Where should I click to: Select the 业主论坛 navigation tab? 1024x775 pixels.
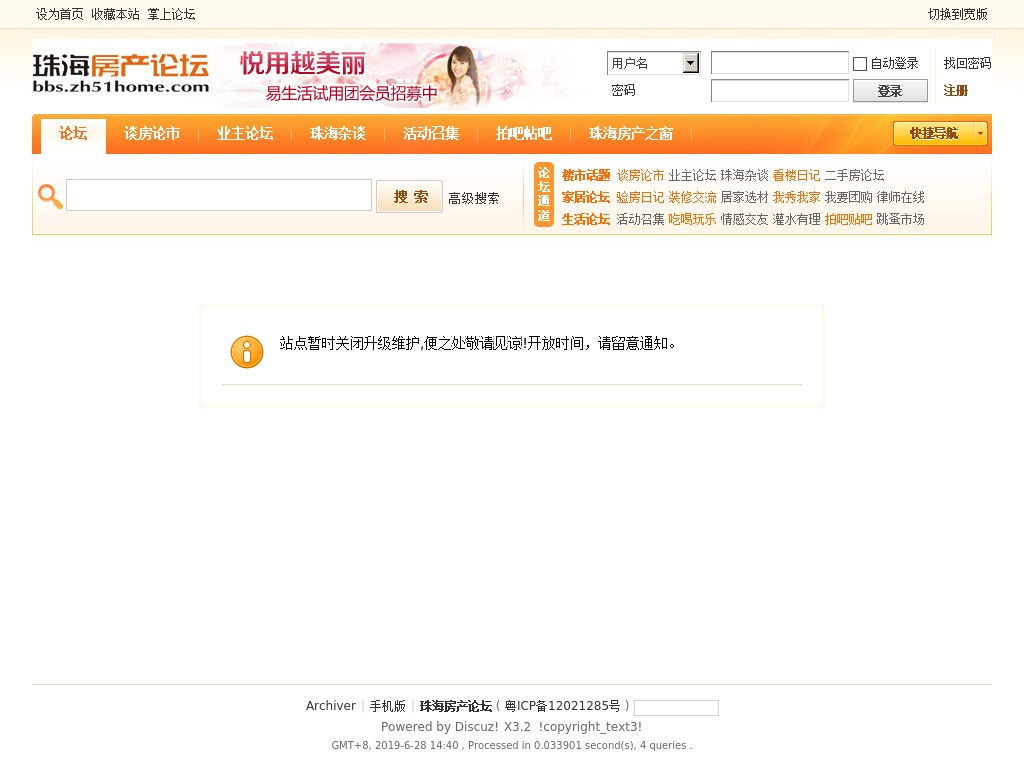pos(245,134)
